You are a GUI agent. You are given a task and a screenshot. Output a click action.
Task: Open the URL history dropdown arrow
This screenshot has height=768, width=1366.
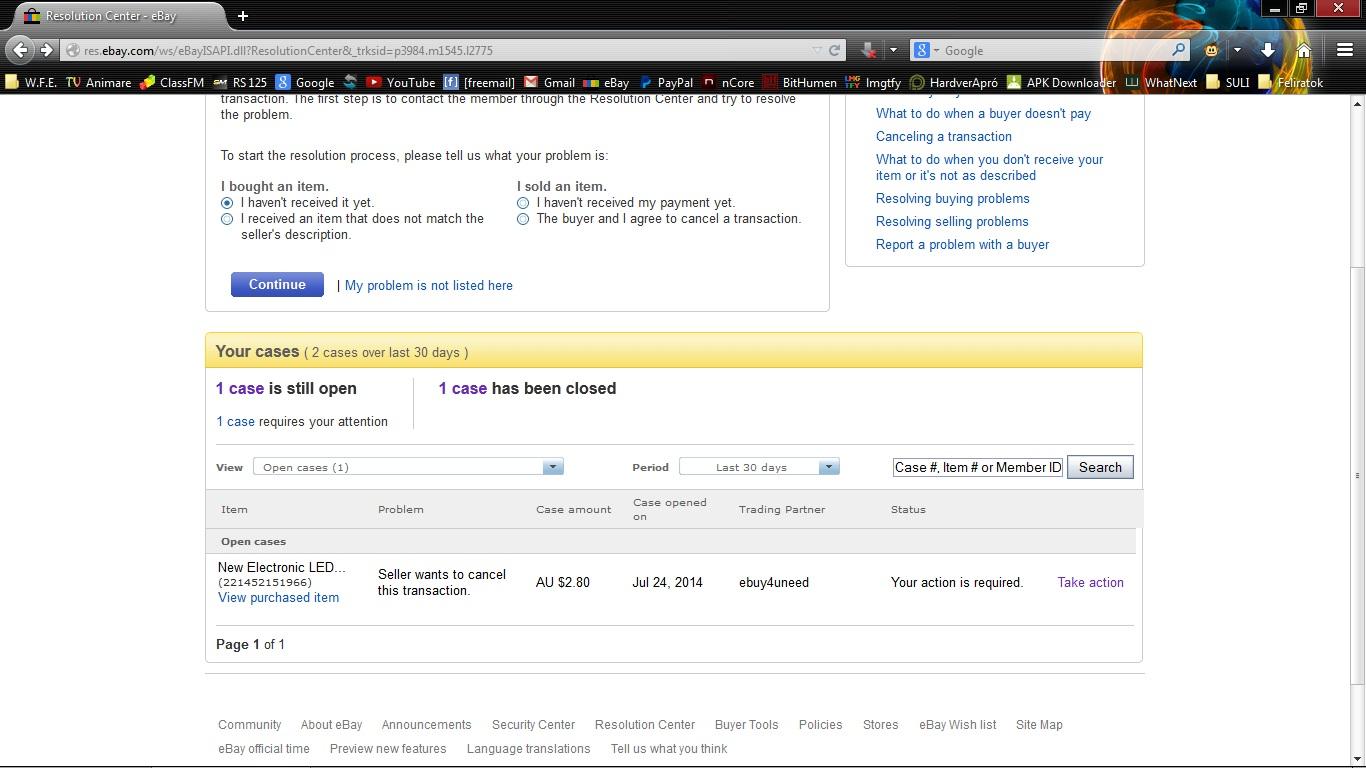point(817,50)
